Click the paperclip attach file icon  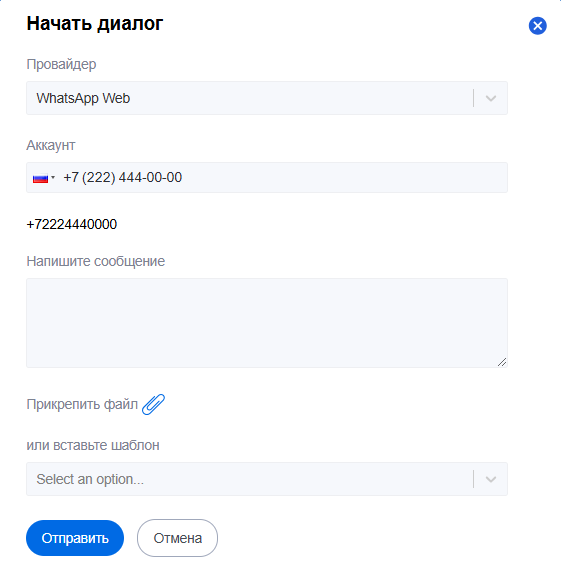coord(153,404)
